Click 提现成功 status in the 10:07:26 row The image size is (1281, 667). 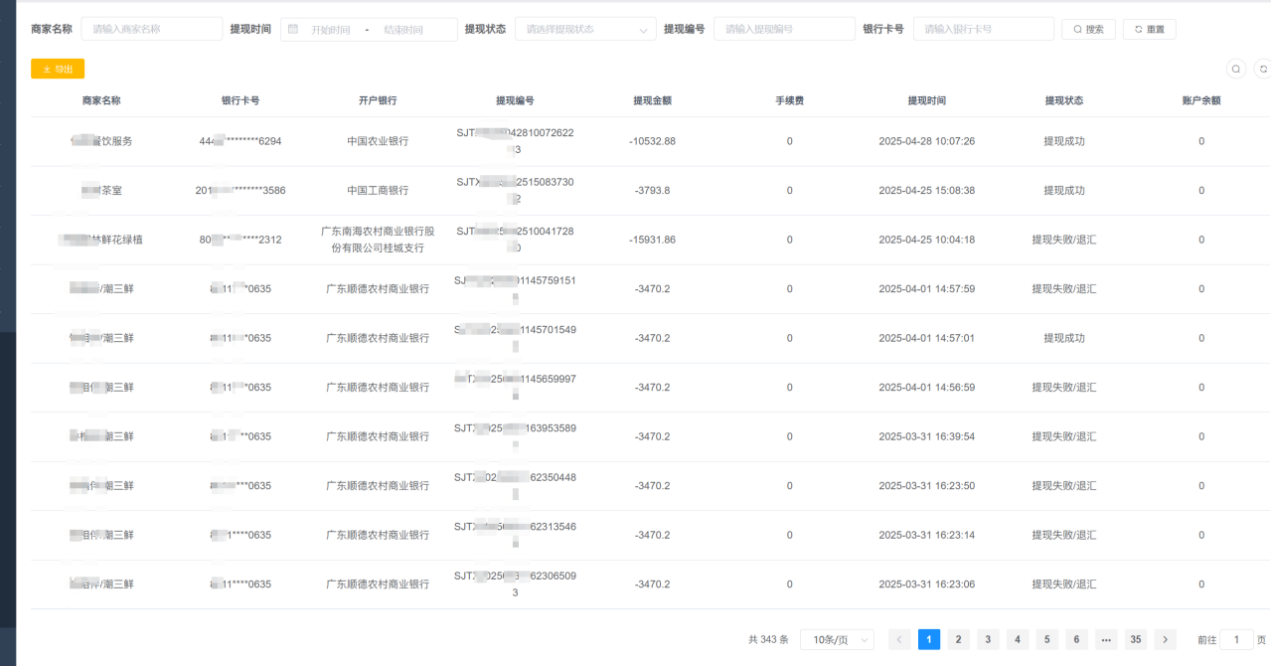(x=1064, y=141)
